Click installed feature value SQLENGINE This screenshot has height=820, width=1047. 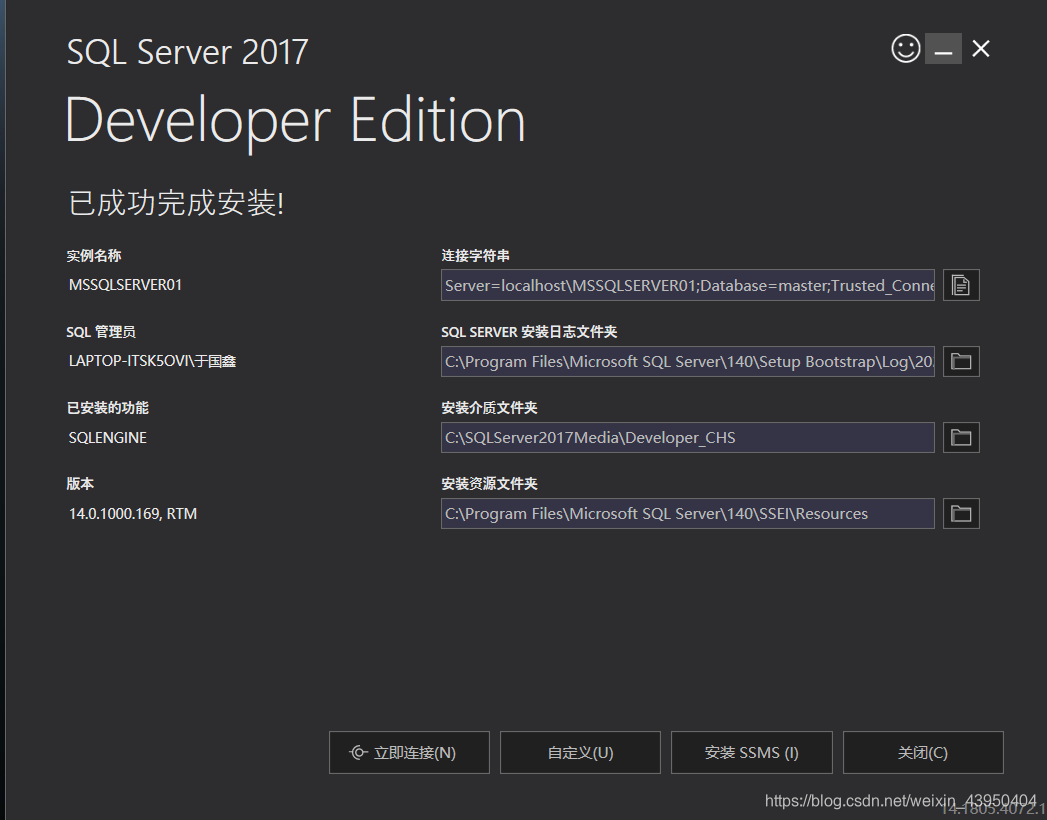coord(108,437)
